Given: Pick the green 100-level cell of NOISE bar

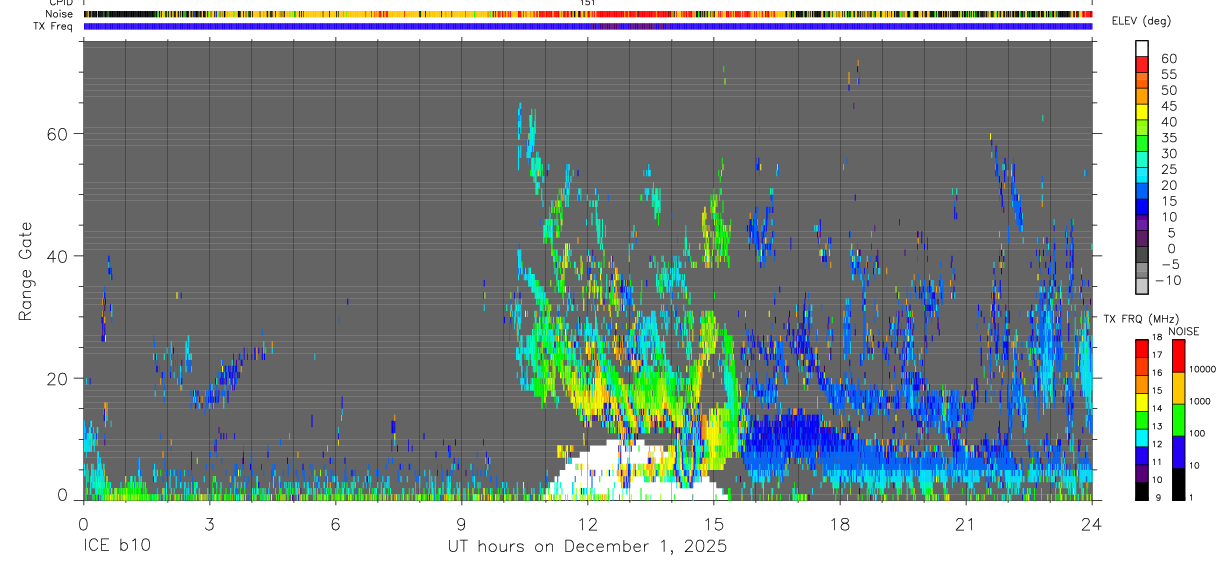Looking at the screenshot, I should [1177, 419].
